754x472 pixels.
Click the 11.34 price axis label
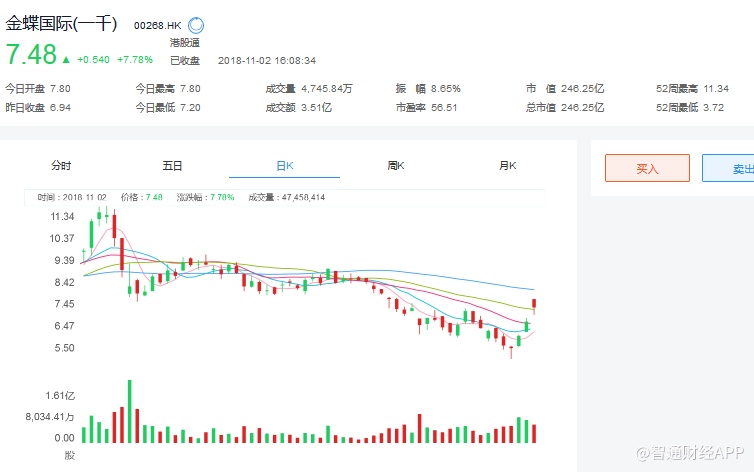[x=63, y=216]
